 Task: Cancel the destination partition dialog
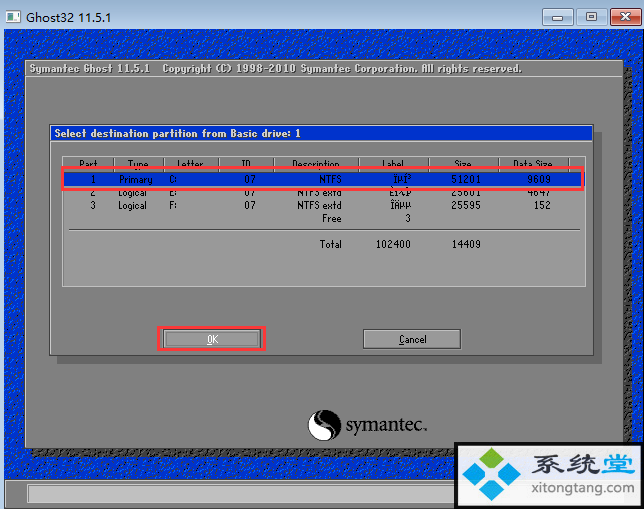tap(412, 339)
